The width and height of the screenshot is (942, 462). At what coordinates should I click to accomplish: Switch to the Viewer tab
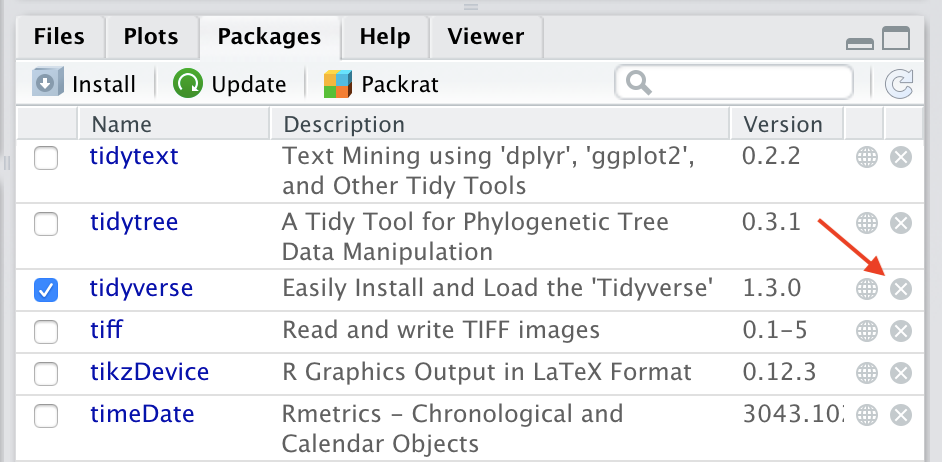[485, 38]
